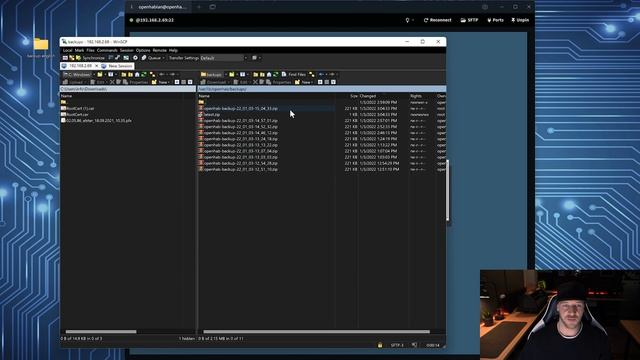This screenshot has height=360, width=640.
Task: Click SFTP in the terminal window
Action: click(x=469, y=20)
